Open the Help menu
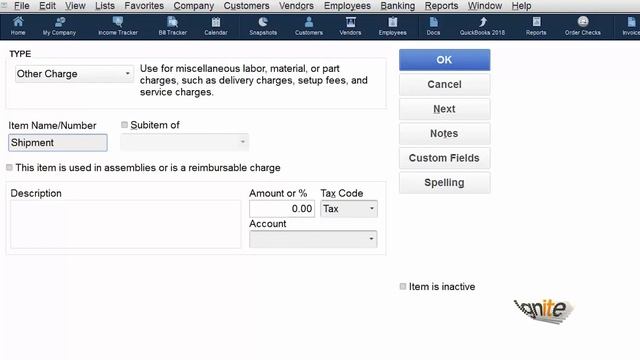The image size is (640, 360). (x=521, y=6)
